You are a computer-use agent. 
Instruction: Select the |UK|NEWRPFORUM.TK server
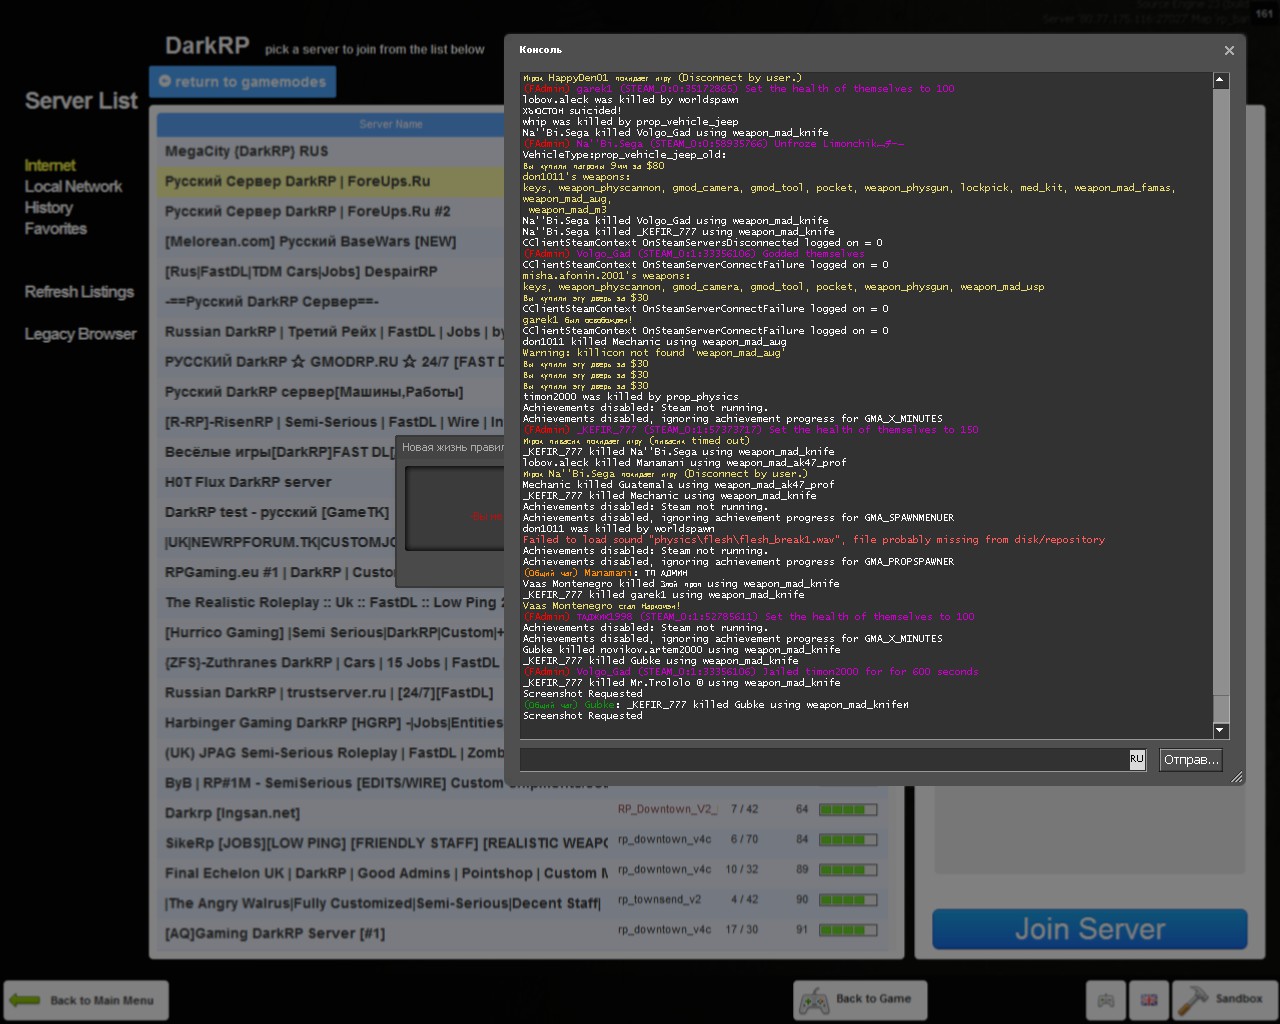point(276,542)
